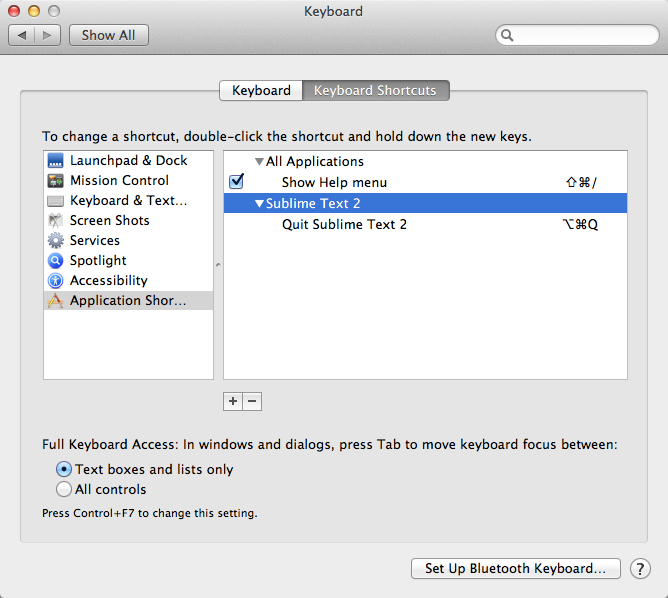This screenshot has width=668, height=598.
Task: Click the Application Shortcuts icon
Action: click(55, 301)
